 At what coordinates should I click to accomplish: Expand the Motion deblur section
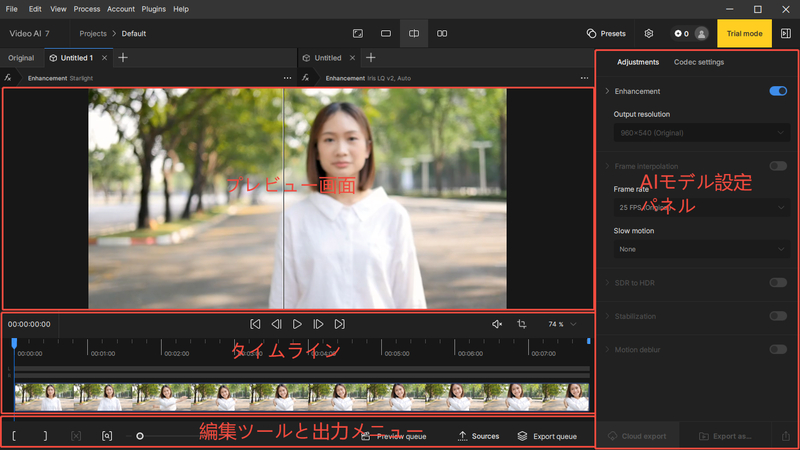[607, 349]
